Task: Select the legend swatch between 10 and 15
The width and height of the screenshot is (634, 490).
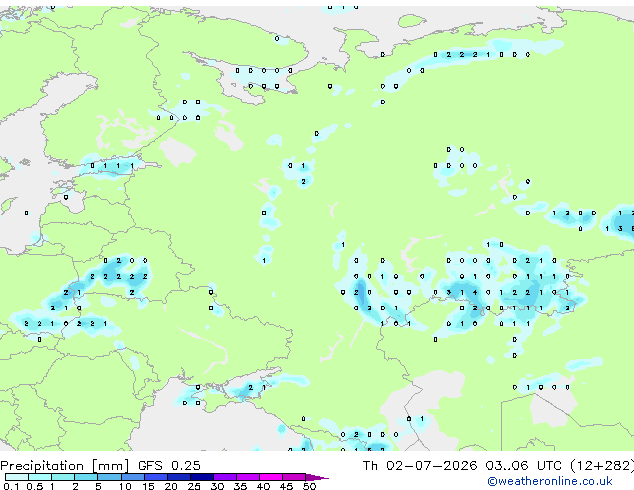Action: point(133,477)
